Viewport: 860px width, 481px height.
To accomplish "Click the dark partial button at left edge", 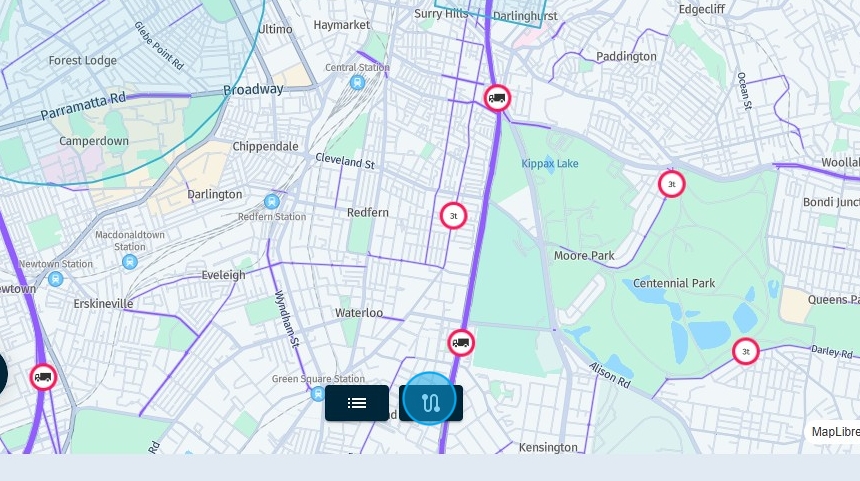I will click(x=3, y=375).
